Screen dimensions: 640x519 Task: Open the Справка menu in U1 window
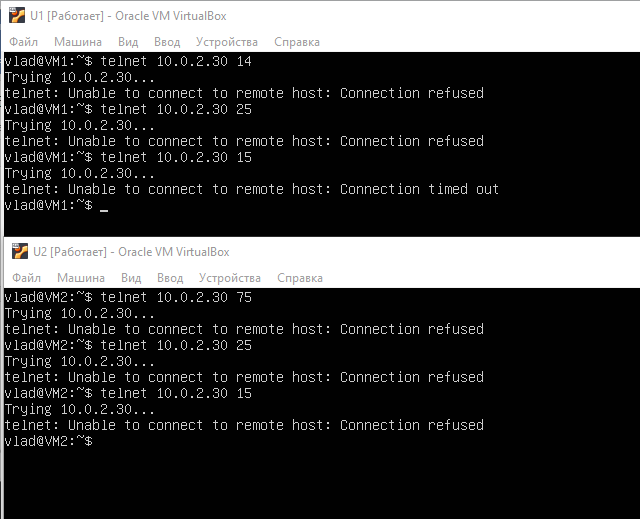pos(297,42)
